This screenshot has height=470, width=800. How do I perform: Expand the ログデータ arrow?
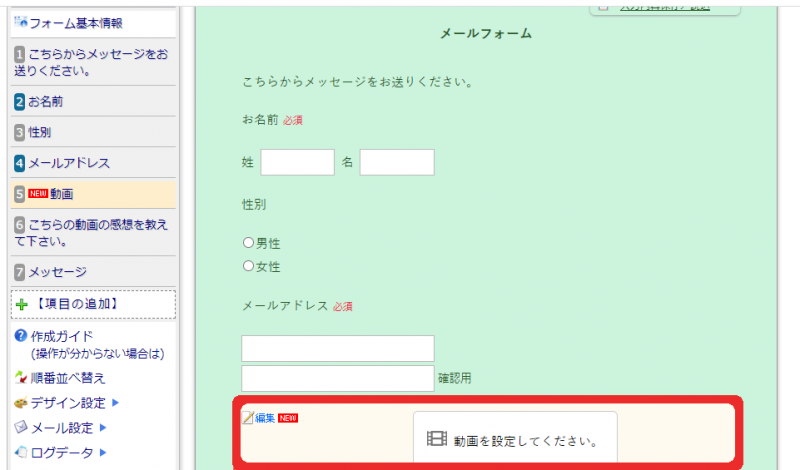coord(102,453)
